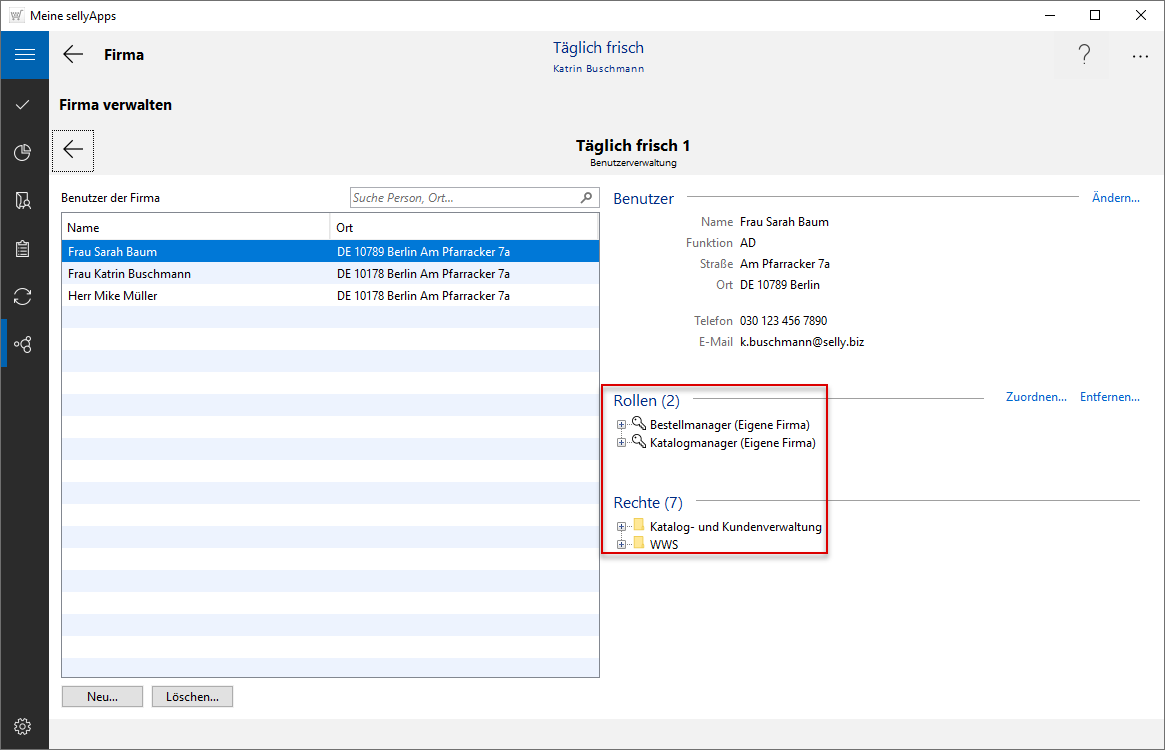Open the settings gear icon
Image resolution: width=1165 pixels, height=750 pixels.
pyautogui.click(x=24, y=726)
